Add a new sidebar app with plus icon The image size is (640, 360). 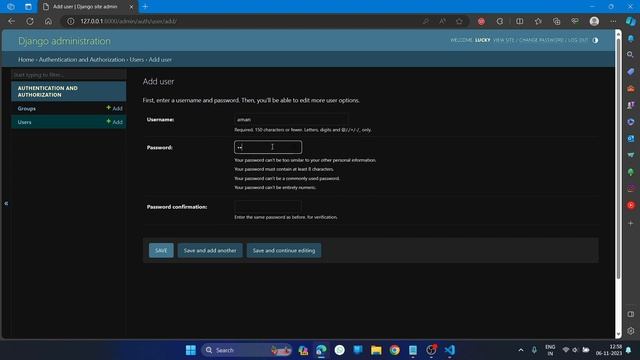coord(631,223)
